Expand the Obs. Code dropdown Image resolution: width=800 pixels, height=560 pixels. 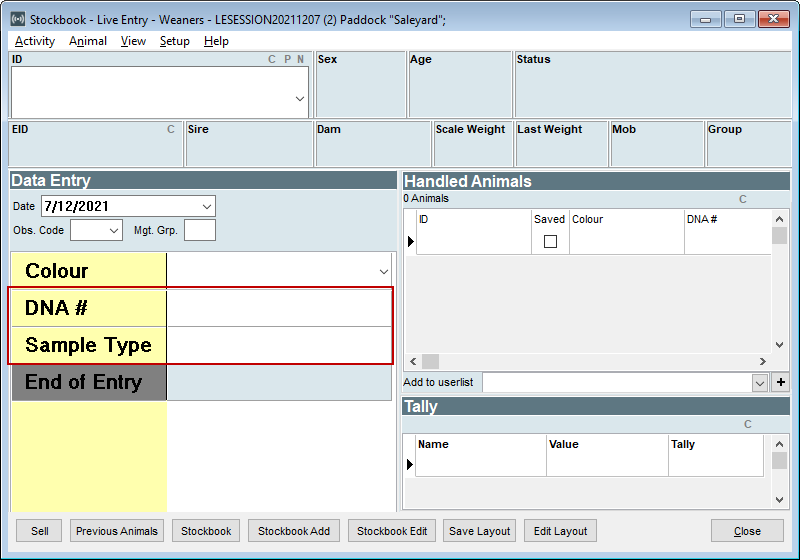coord(114,231)
